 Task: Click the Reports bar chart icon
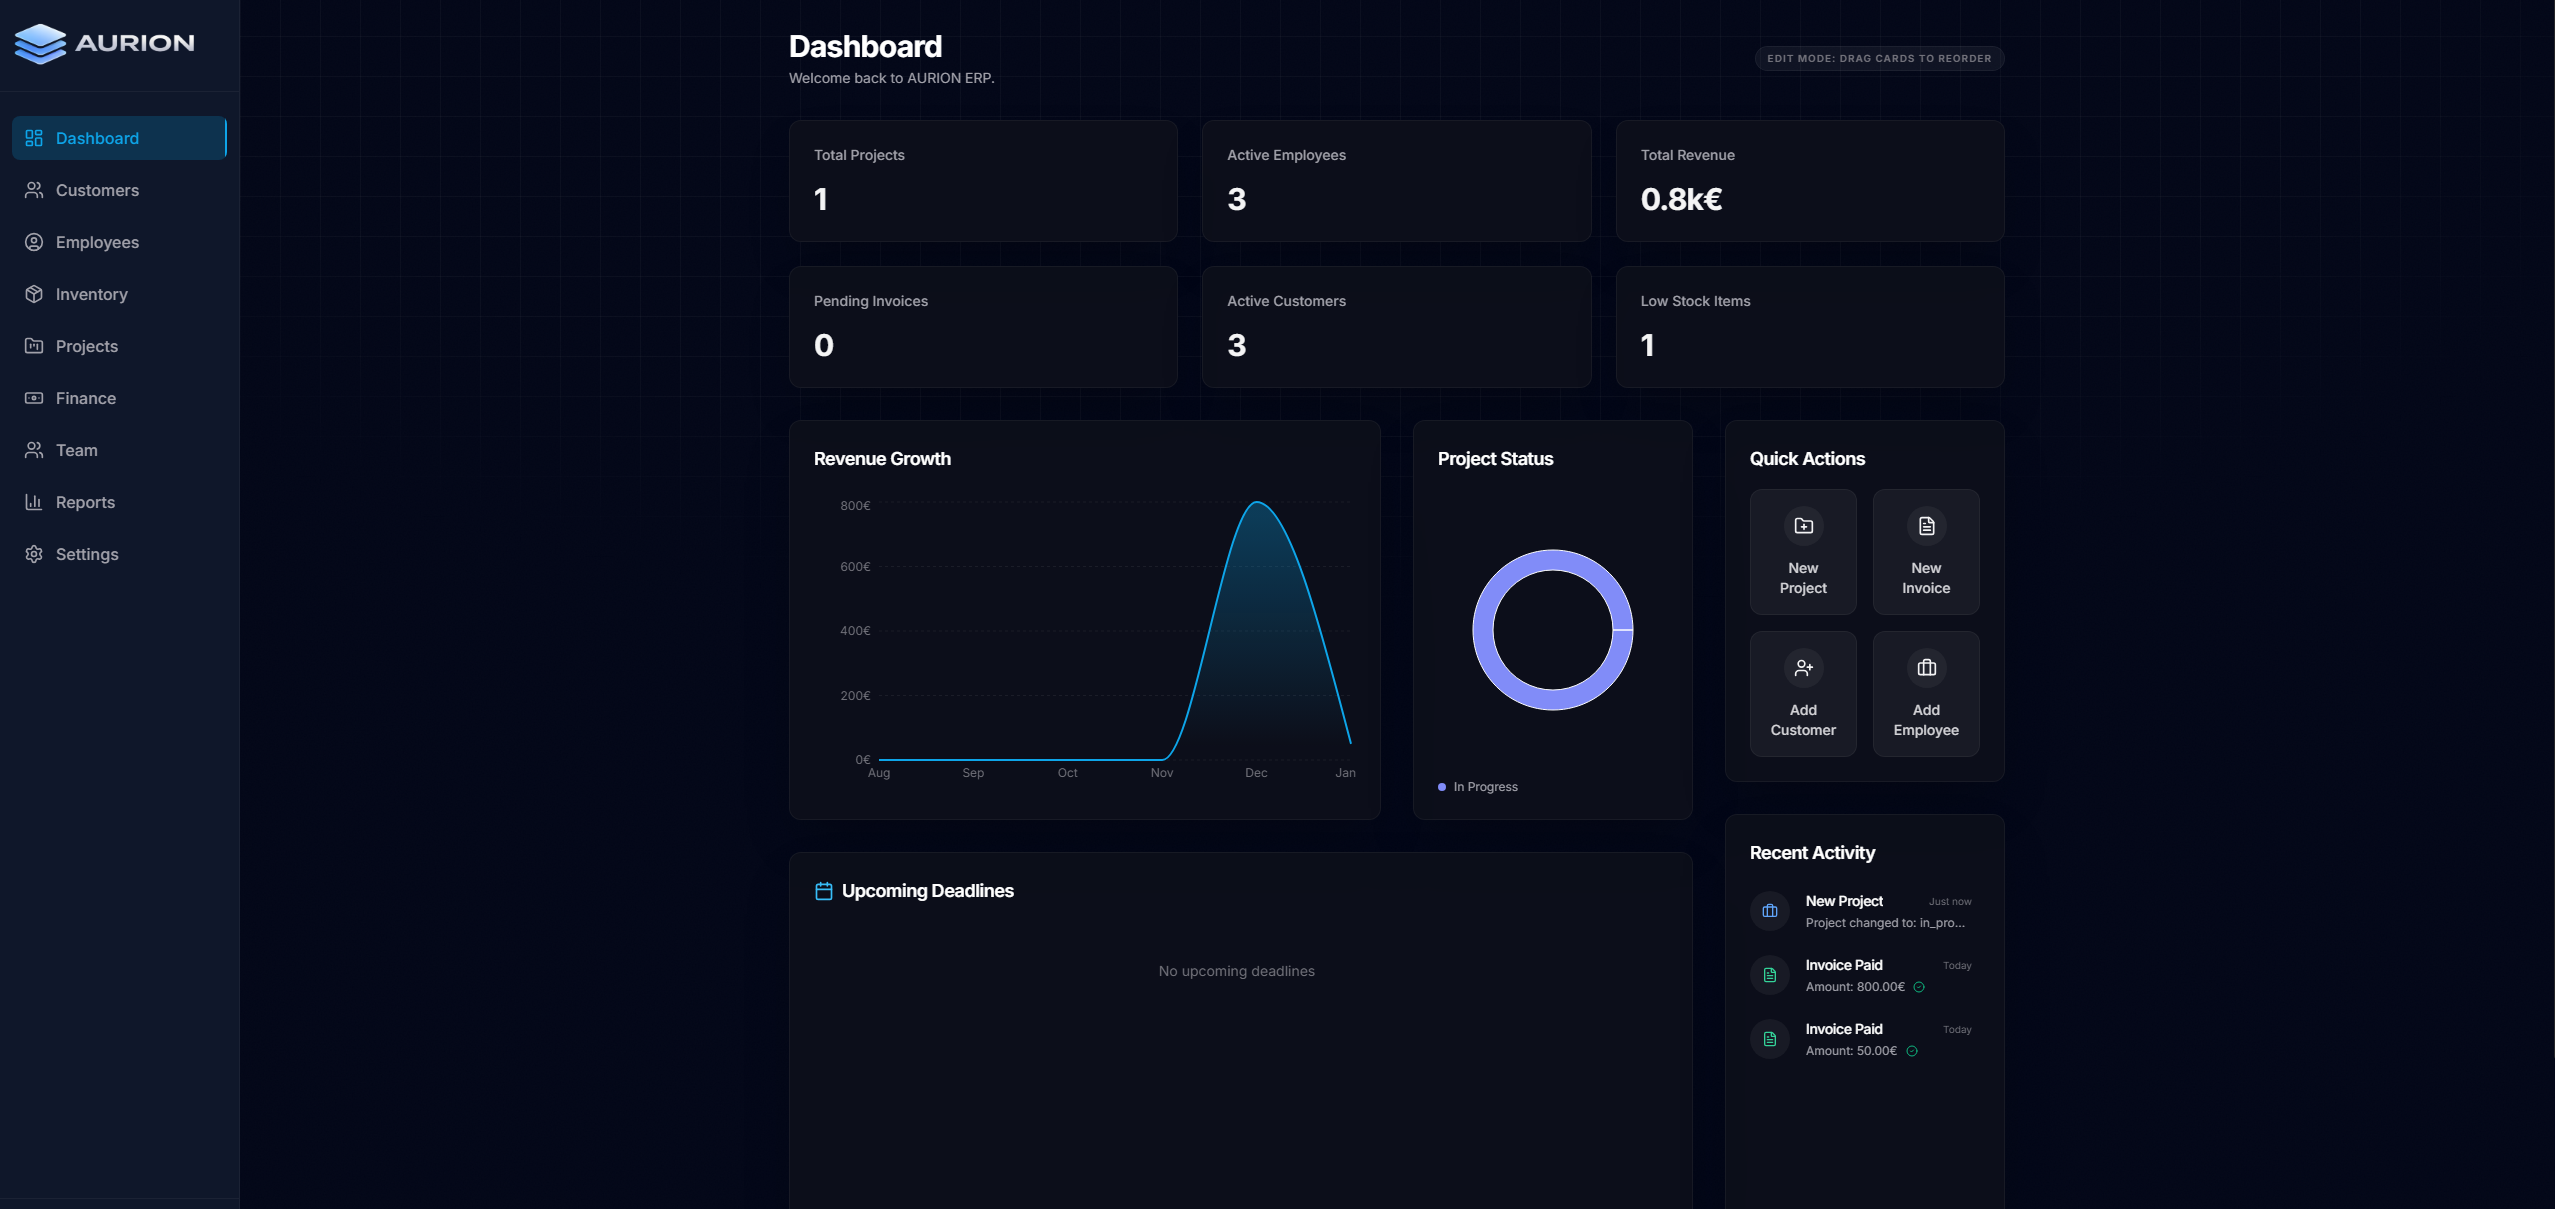click(x=34, y=502)
